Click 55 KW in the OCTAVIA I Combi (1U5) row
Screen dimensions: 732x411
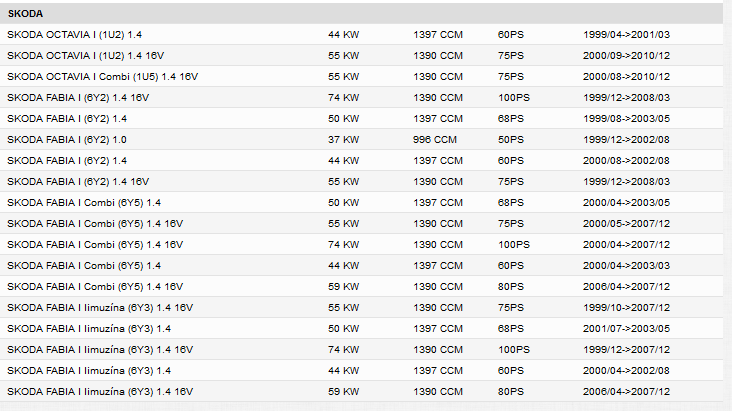click(x=344, y=77)
